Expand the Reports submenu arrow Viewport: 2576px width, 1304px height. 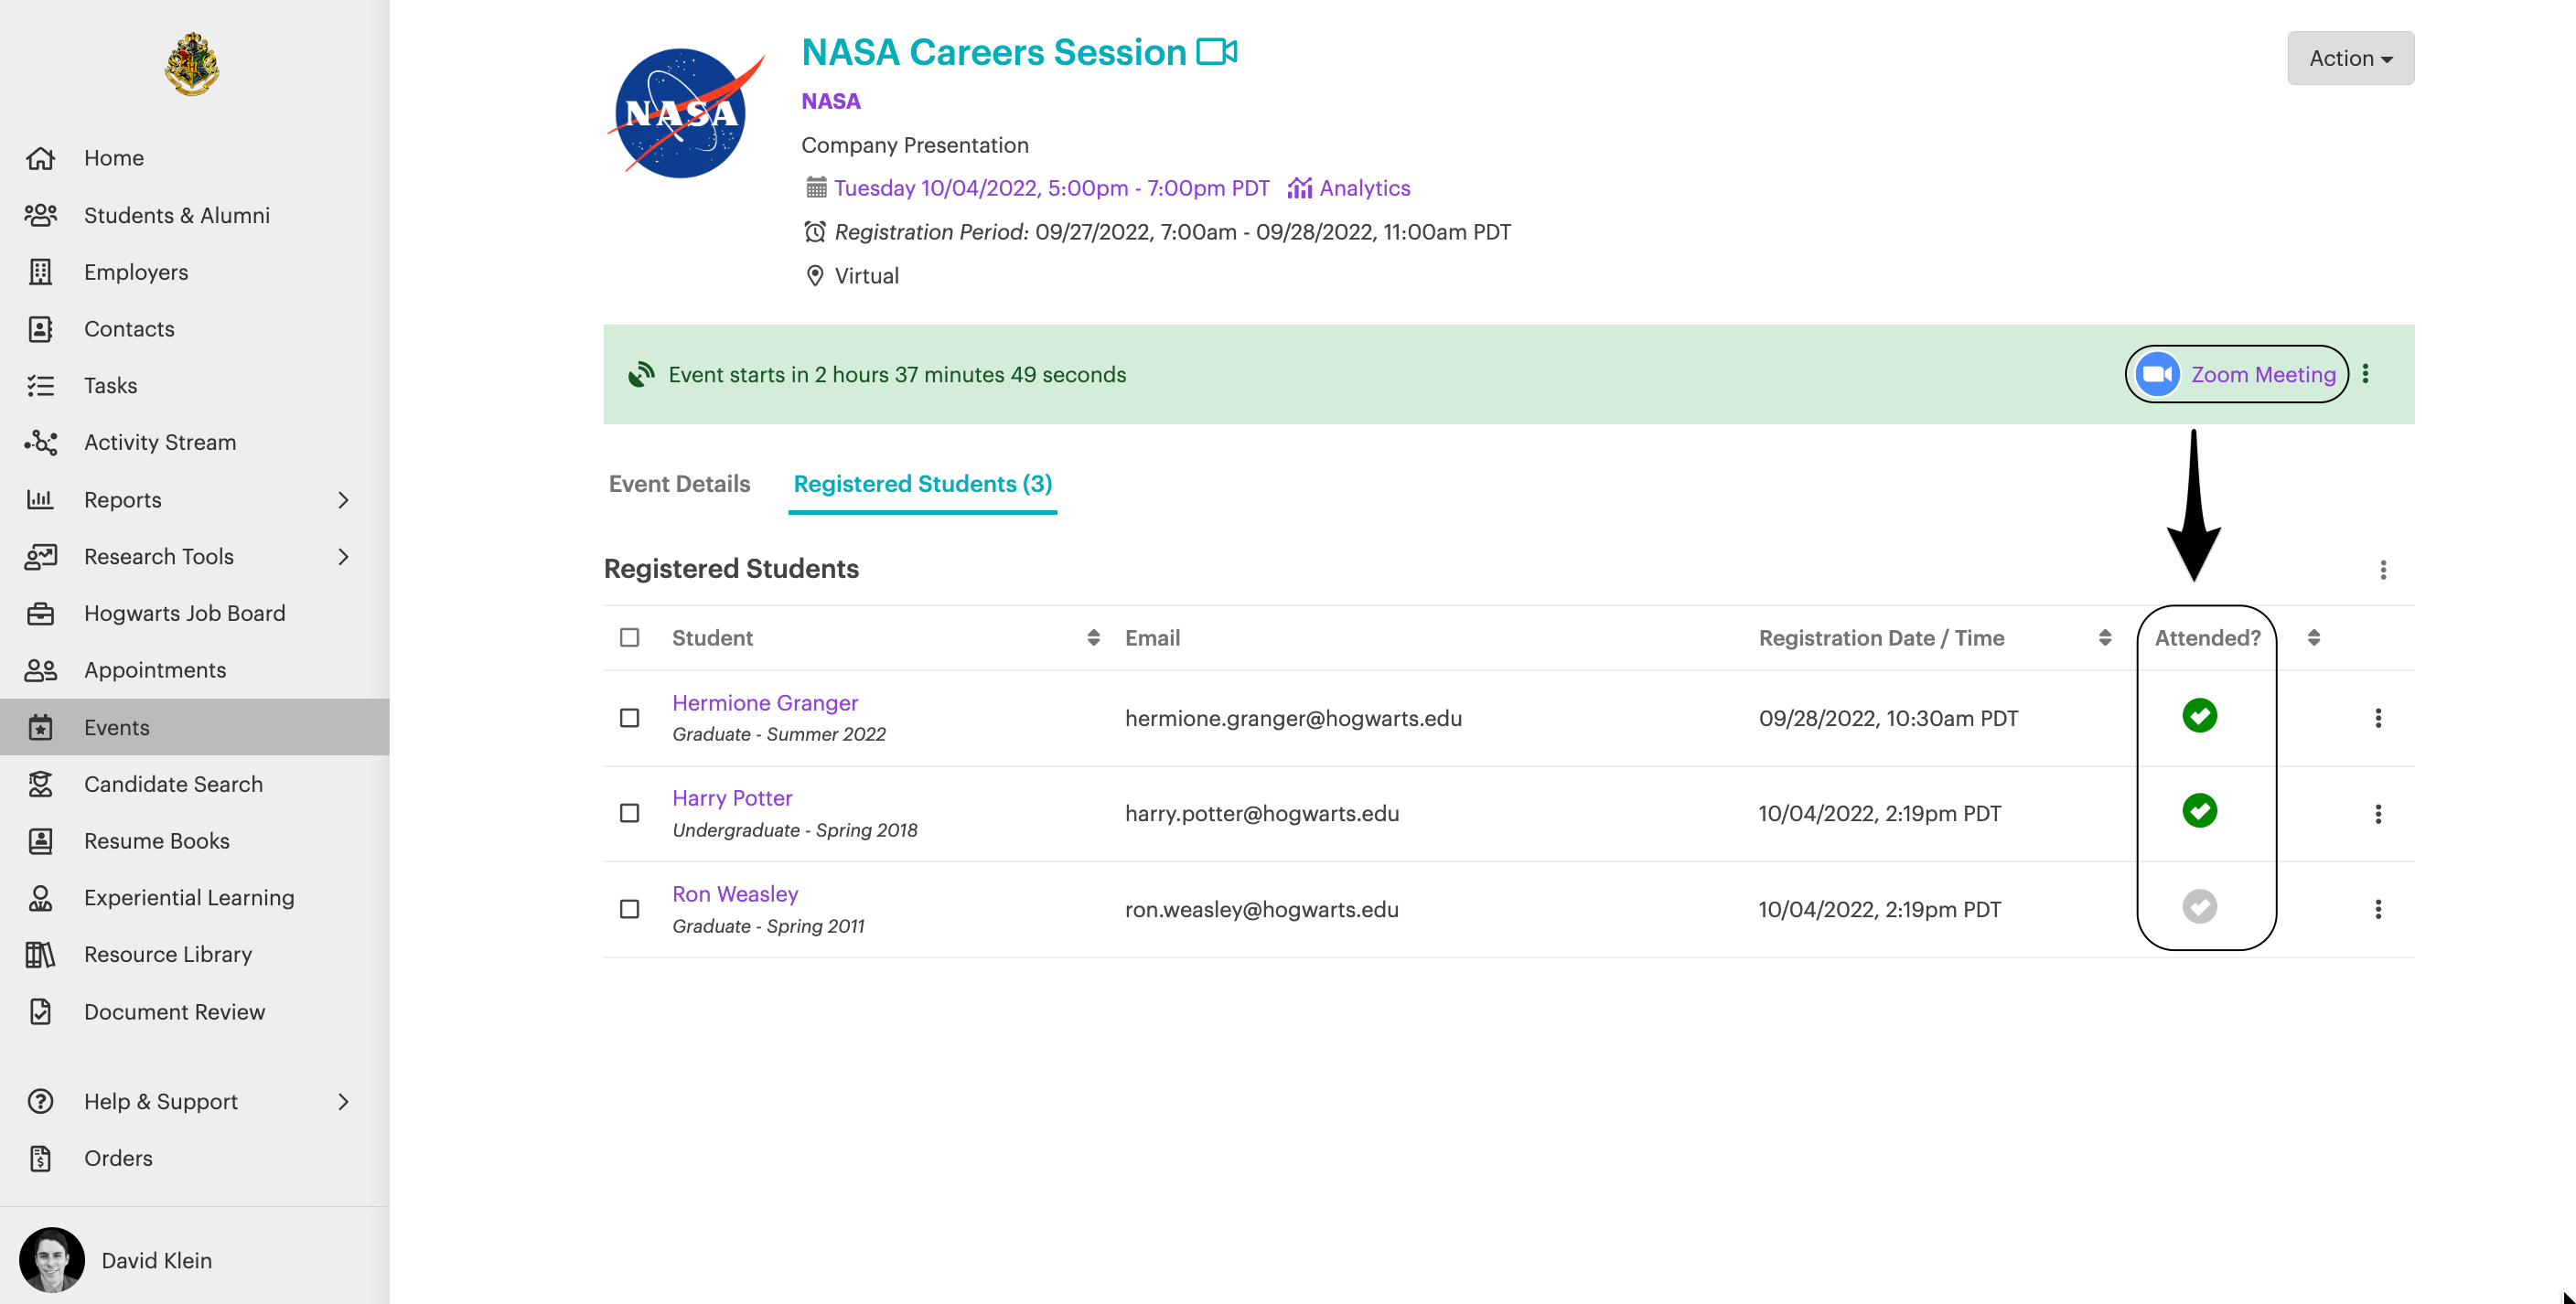343,499
